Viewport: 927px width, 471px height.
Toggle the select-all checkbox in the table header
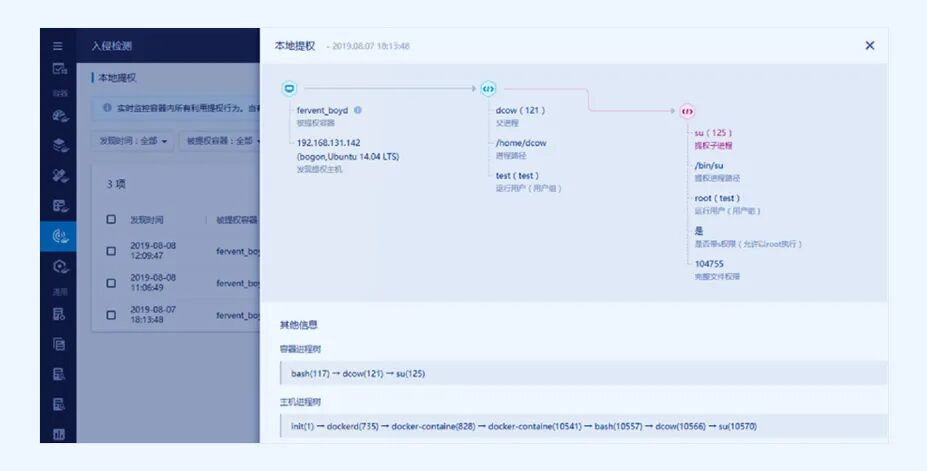pos(111,219)
